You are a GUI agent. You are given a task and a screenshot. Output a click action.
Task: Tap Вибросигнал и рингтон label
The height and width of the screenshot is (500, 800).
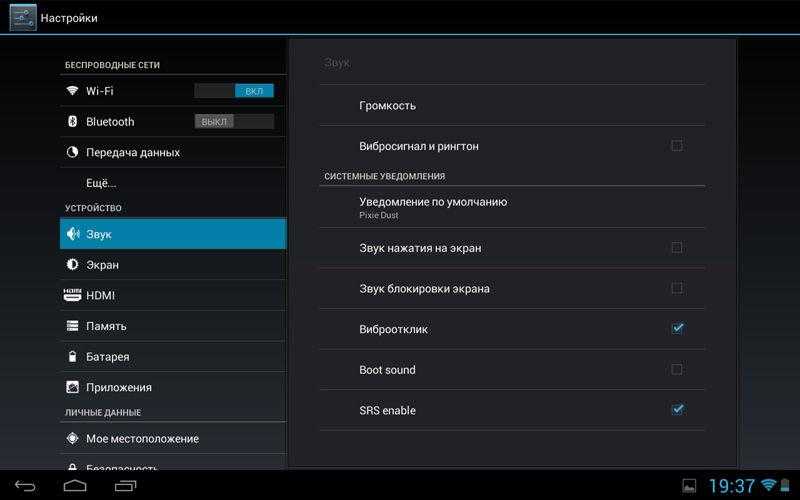419,146
